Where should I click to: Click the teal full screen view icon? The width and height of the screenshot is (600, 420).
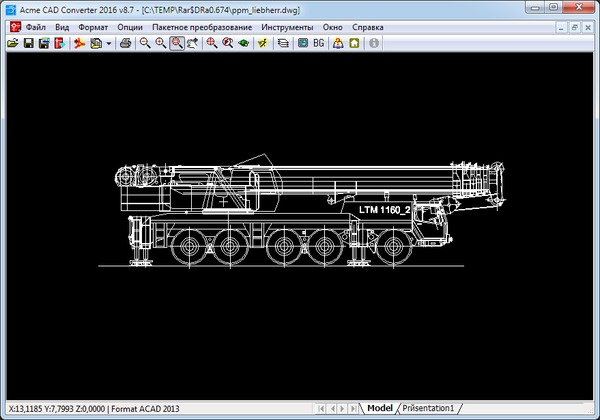[x=303, y=43]
